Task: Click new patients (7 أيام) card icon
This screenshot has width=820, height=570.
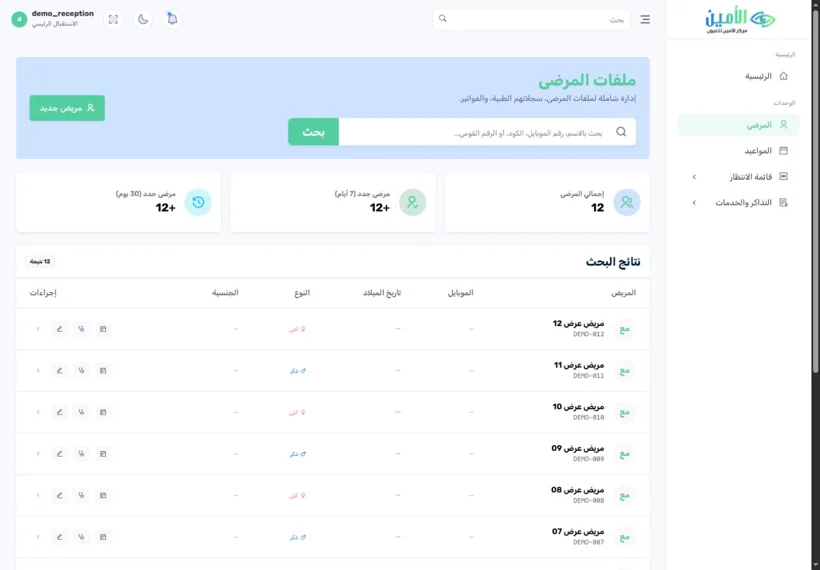Action: pyautogui.click(x=413, y=202)
